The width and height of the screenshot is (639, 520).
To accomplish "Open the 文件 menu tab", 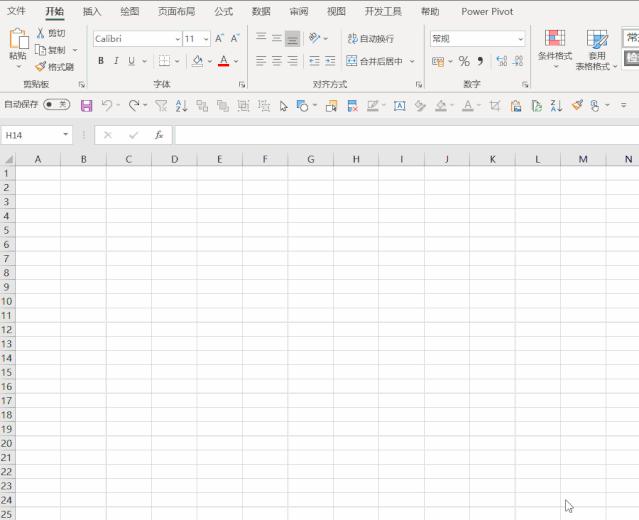I will tap(17, 11).
